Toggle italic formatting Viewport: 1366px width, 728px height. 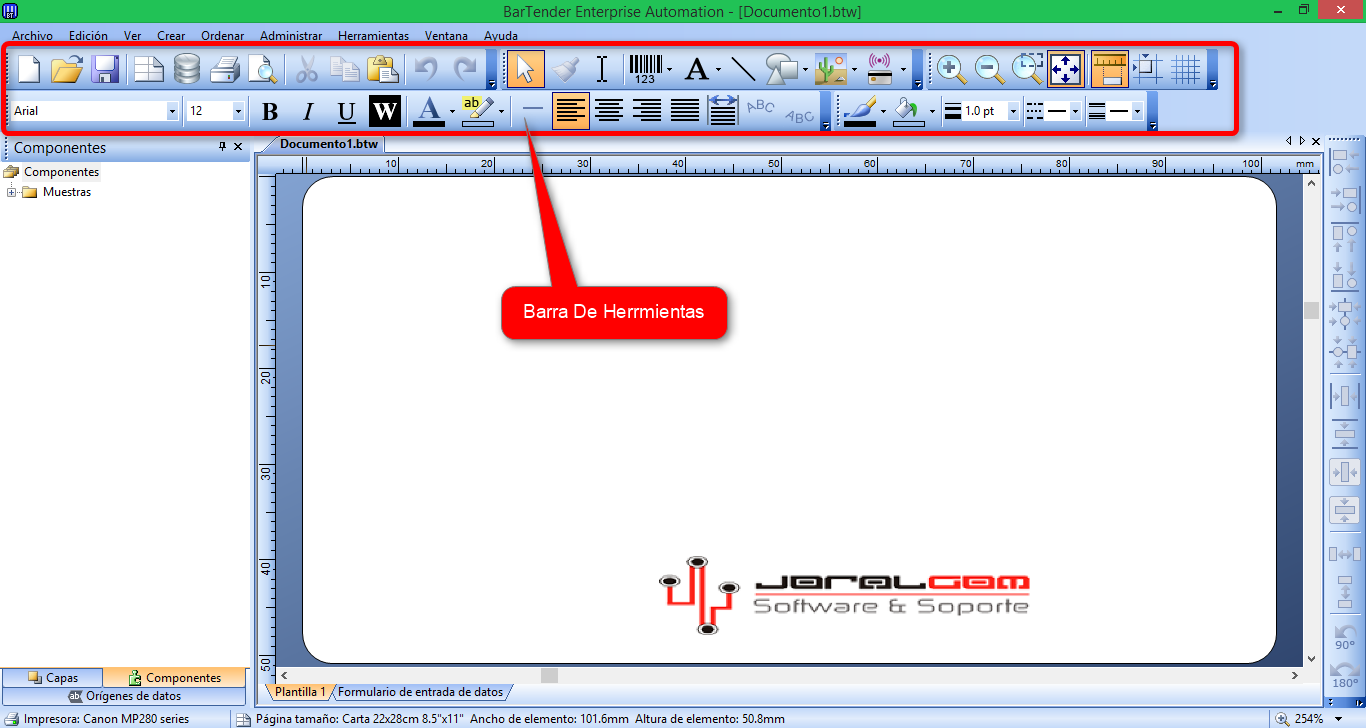(x=308, y=111)
